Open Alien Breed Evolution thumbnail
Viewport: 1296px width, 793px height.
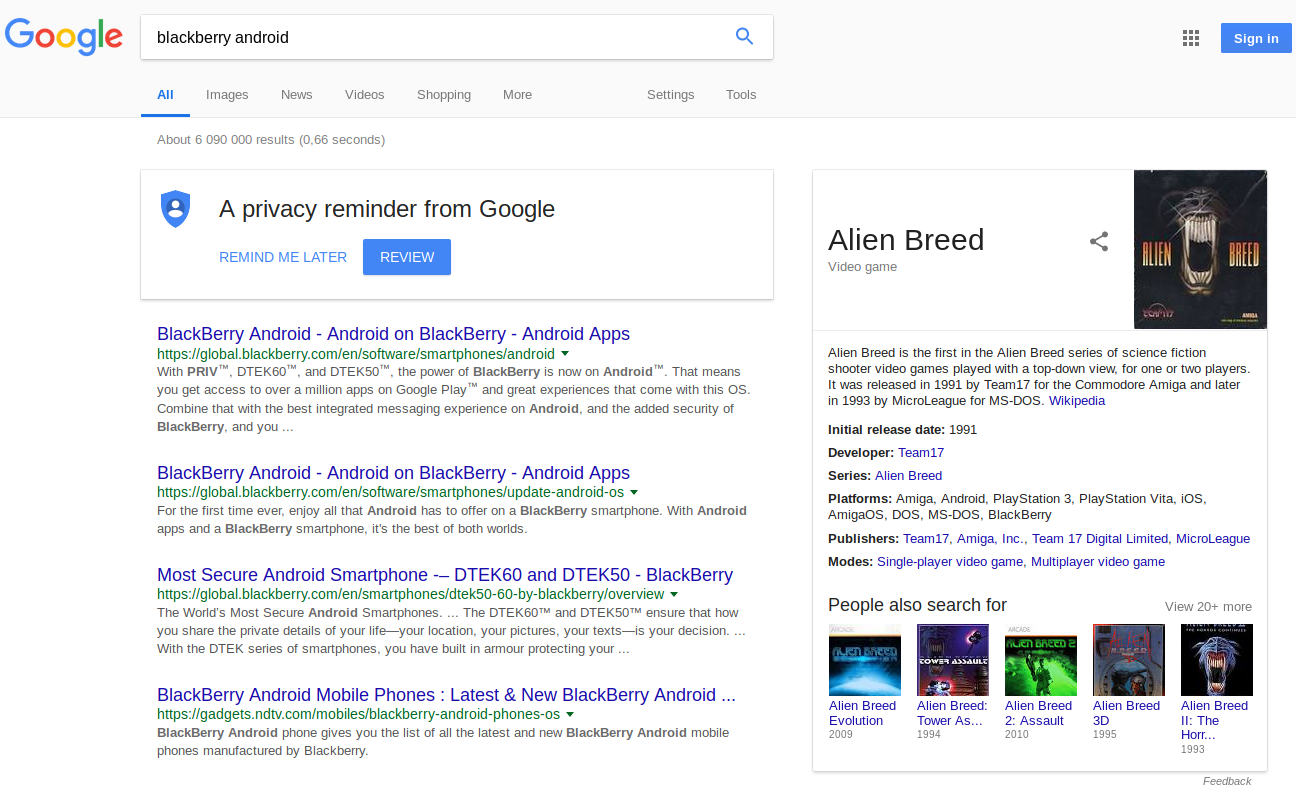[x=865, y=660]
